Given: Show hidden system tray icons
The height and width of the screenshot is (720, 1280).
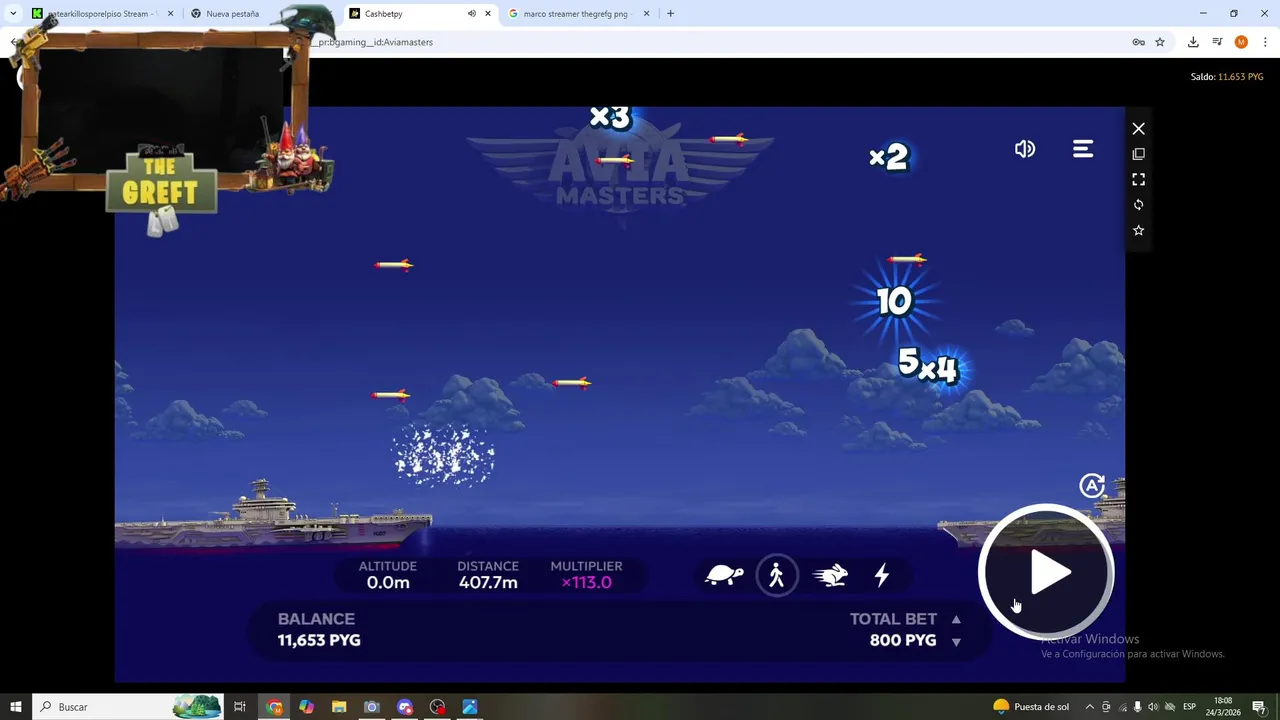Looking at the screenshot, I should 1089,707.
